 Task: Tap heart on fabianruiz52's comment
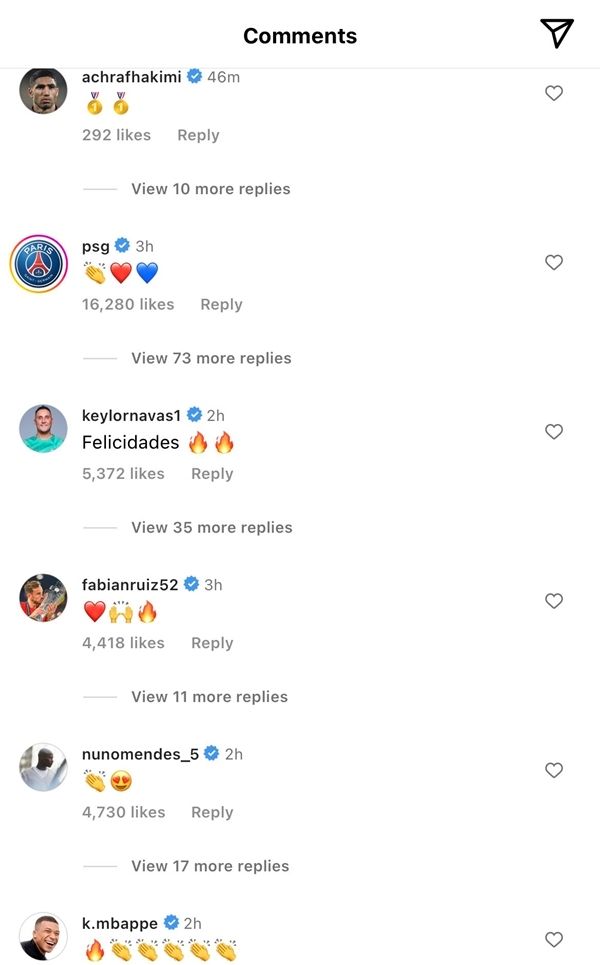click(x=554, y=600)
